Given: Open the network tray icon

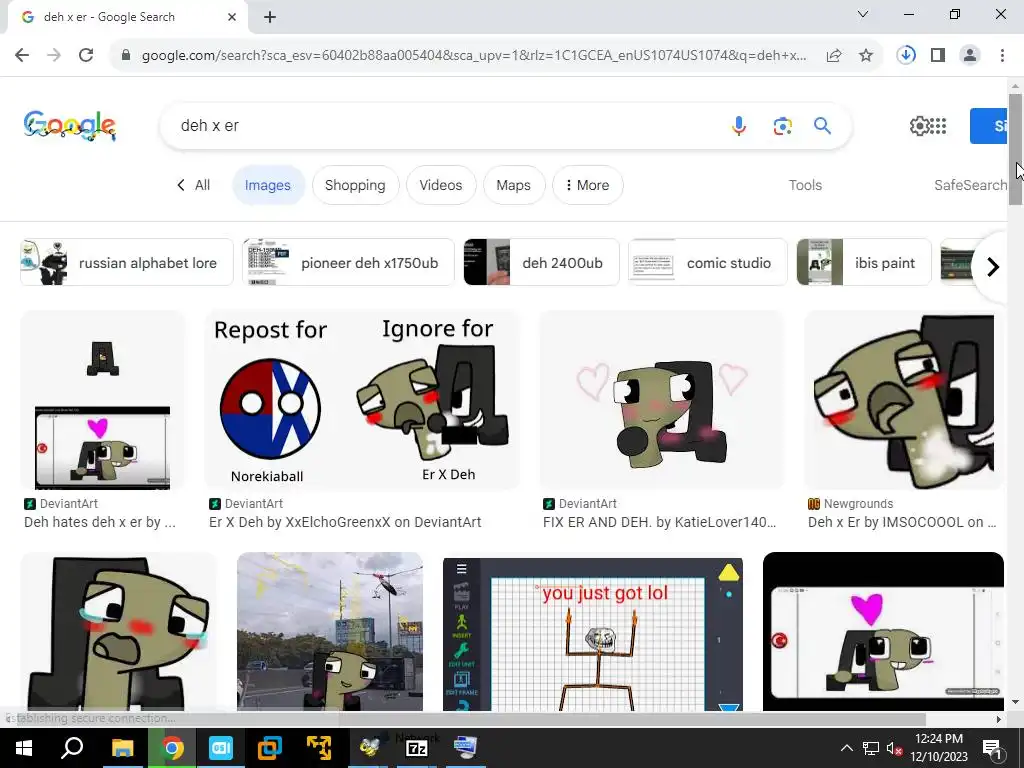Looking at the screenshot, I should pyautogui.click(x=871, y=748).
